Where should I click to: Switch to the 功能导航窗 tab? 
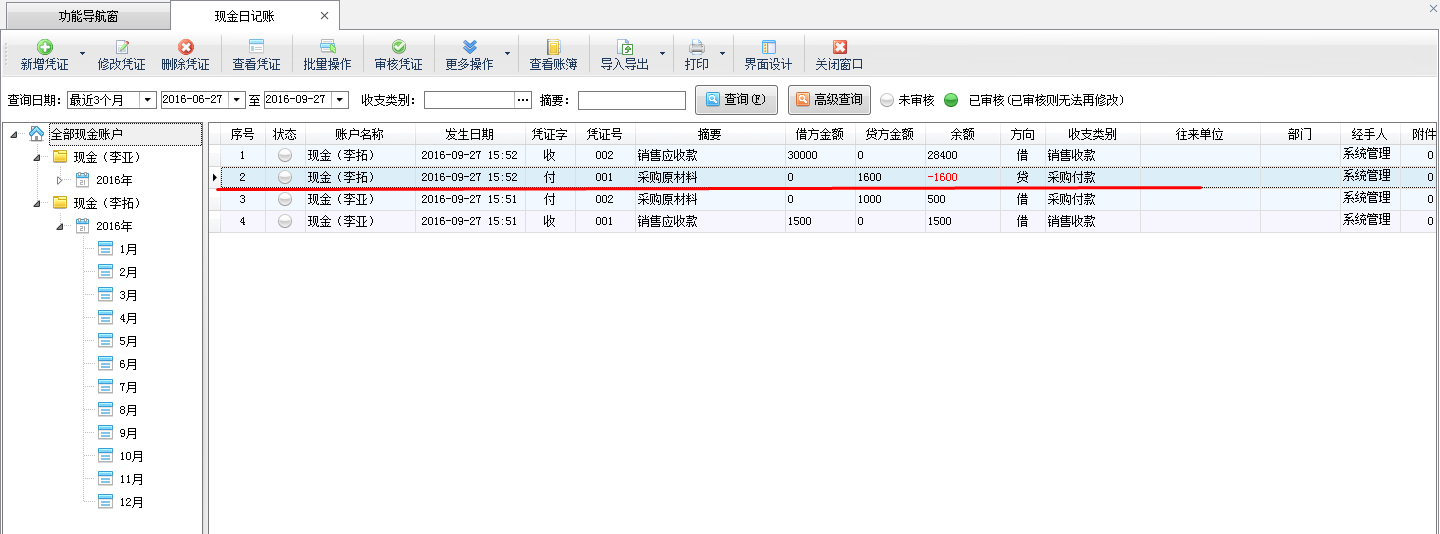click(85, 16)
